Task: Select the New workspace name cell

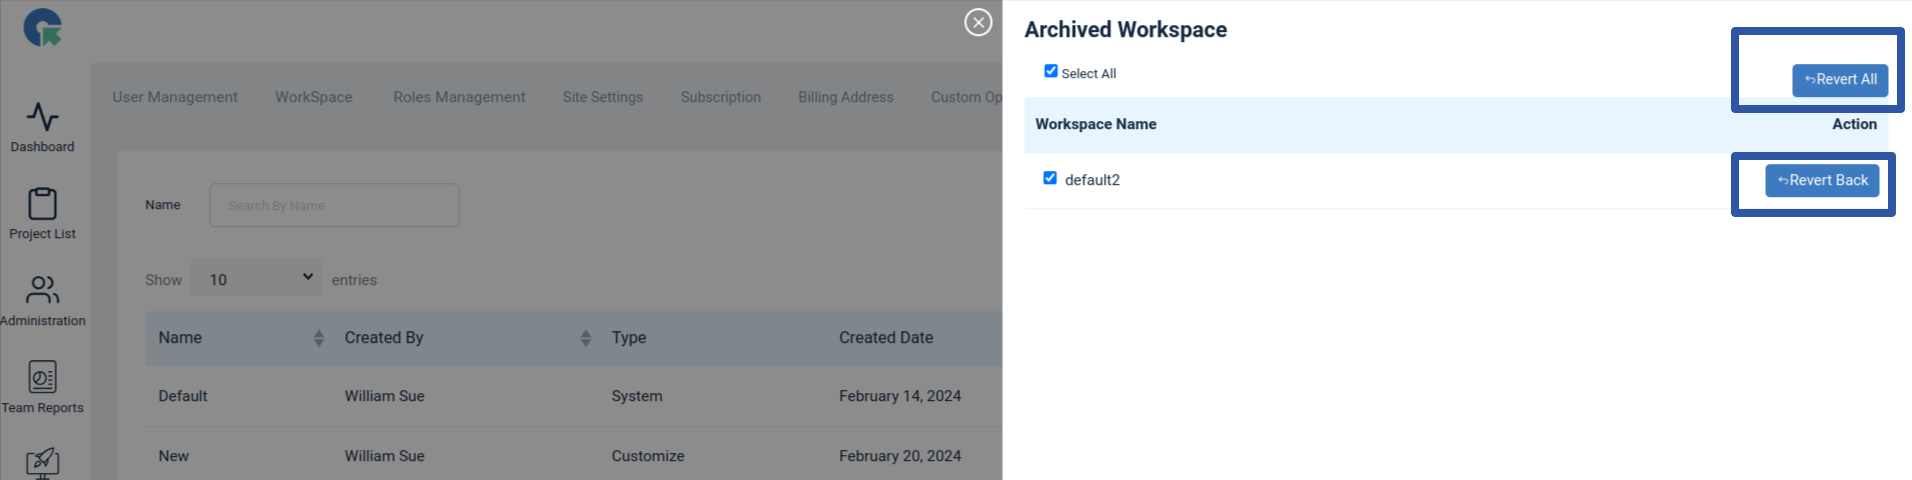Action: click(173, 456)
